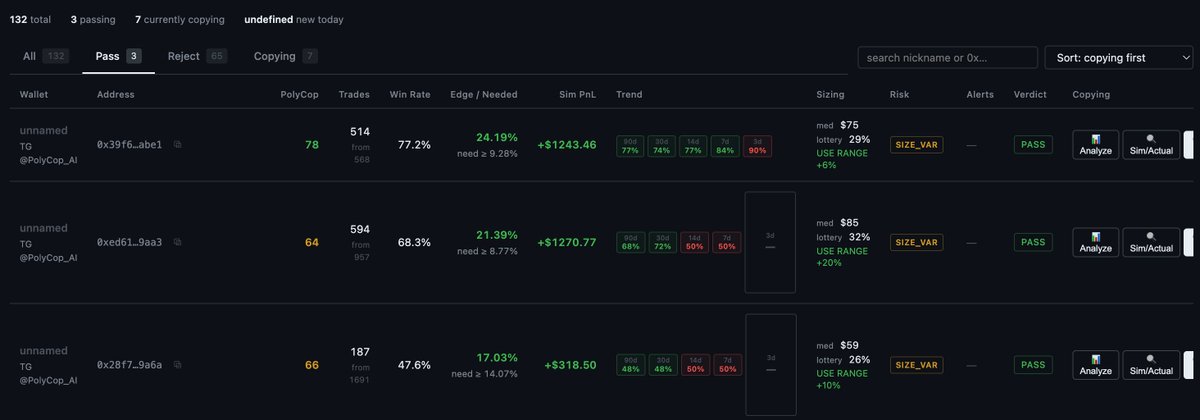
Task: Click the PolyCop score 64
Action: click(x=312, y=242)
